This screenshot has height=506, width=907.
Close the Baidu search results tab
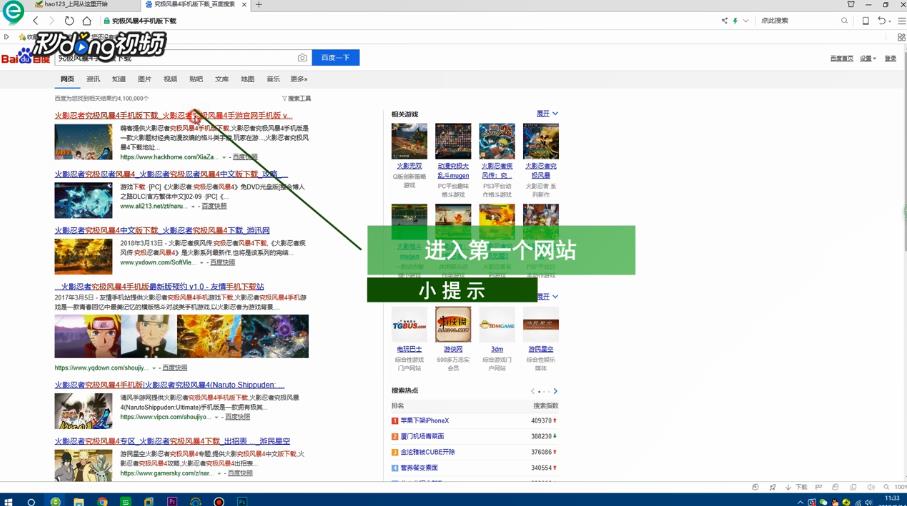pos(244,5)
